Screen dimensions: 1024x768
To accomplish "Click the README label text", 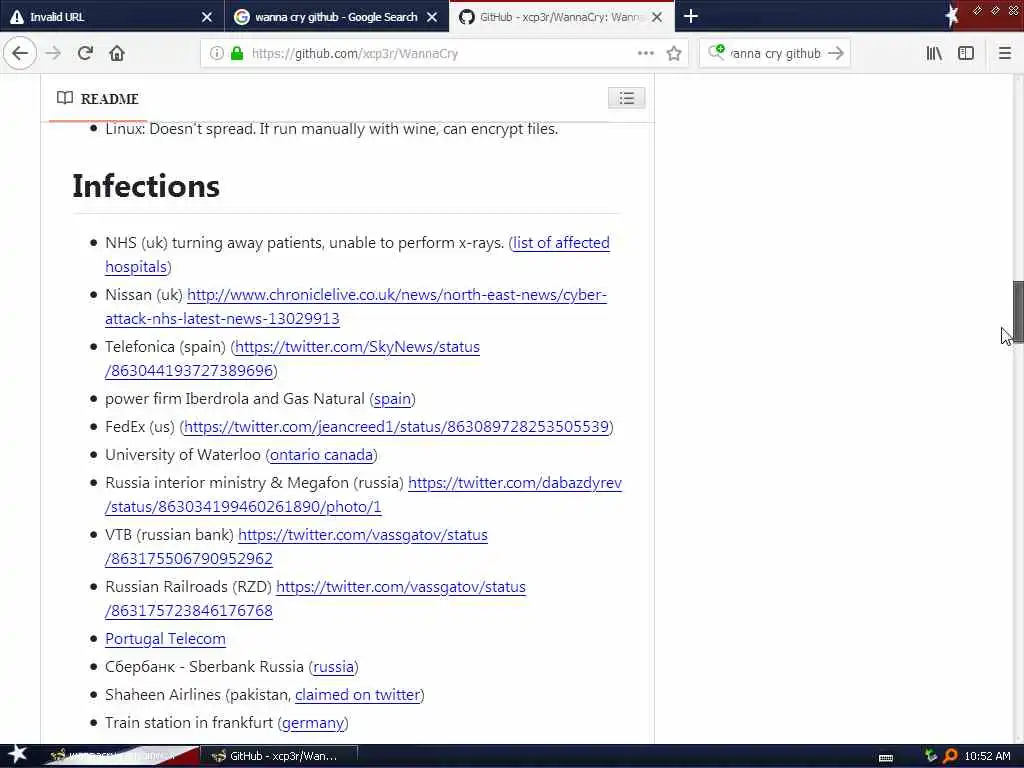I will click(x=110, y=99).
